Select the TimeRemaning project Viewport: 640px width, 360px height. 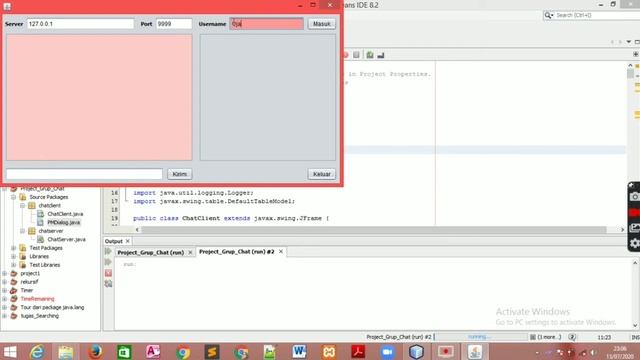pyautogui.click(x=37, y=299)
